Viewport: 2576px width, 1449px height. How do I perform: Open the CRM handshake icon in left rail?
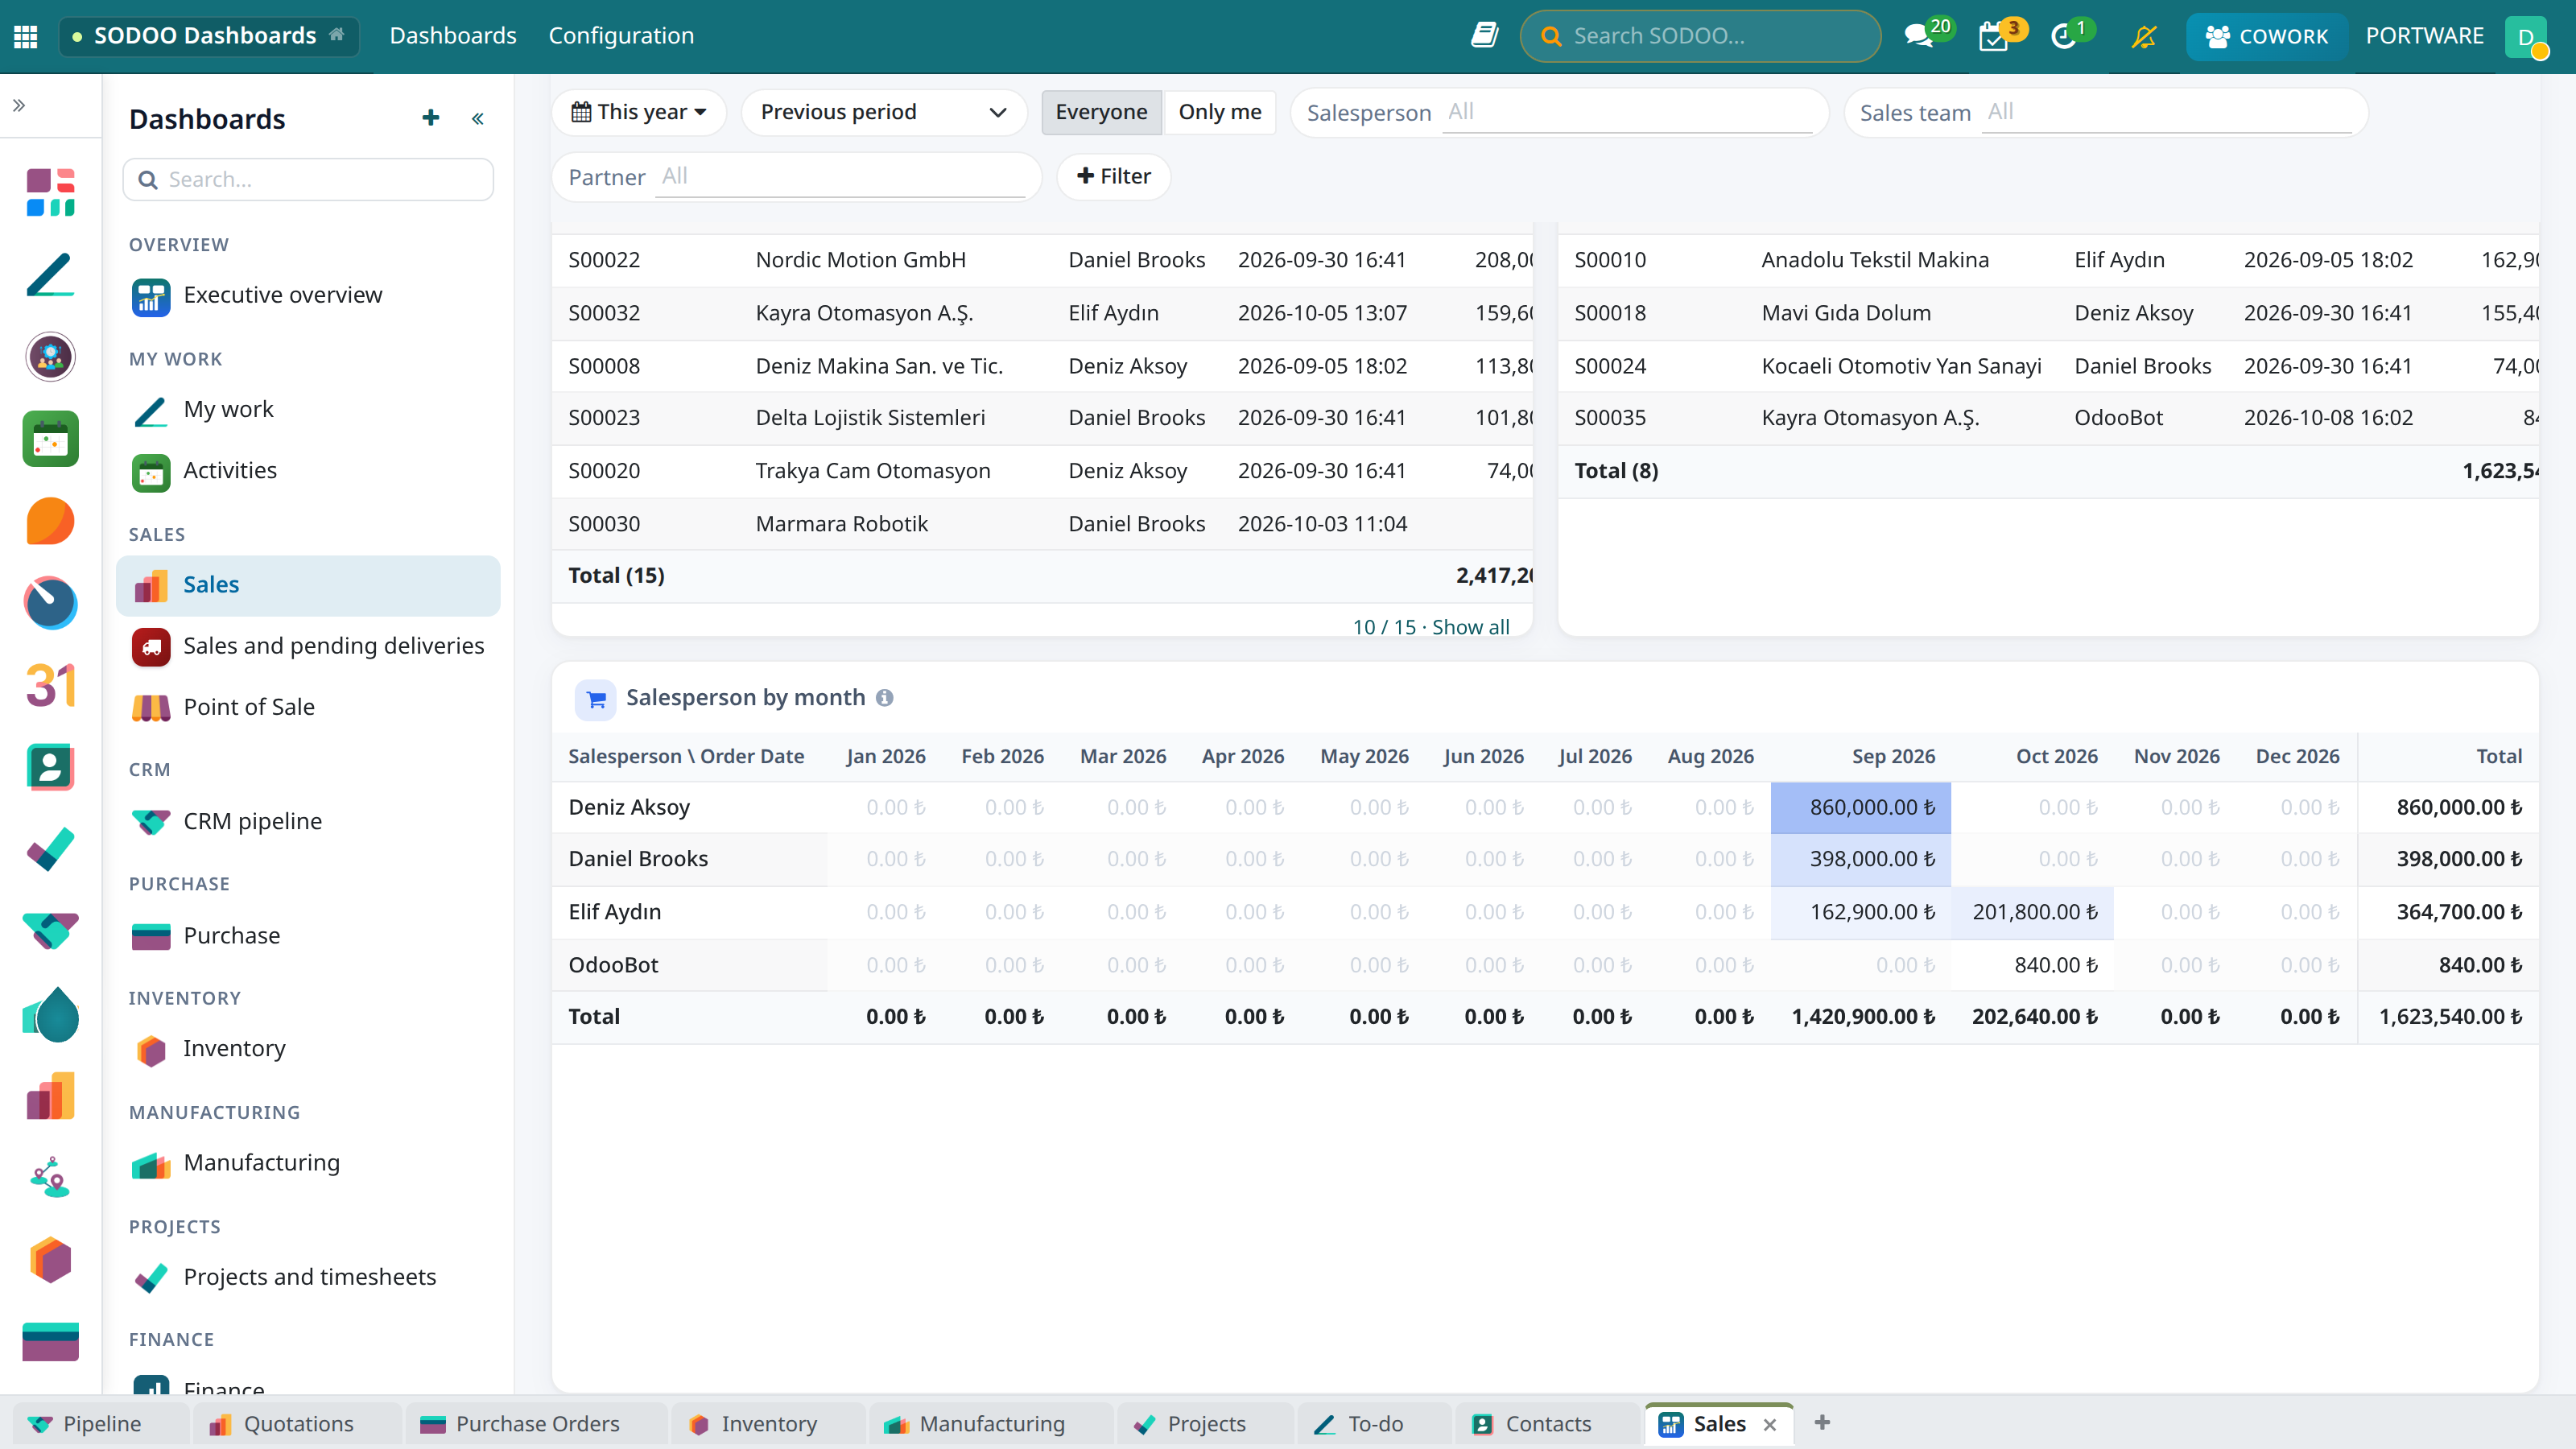50,931
